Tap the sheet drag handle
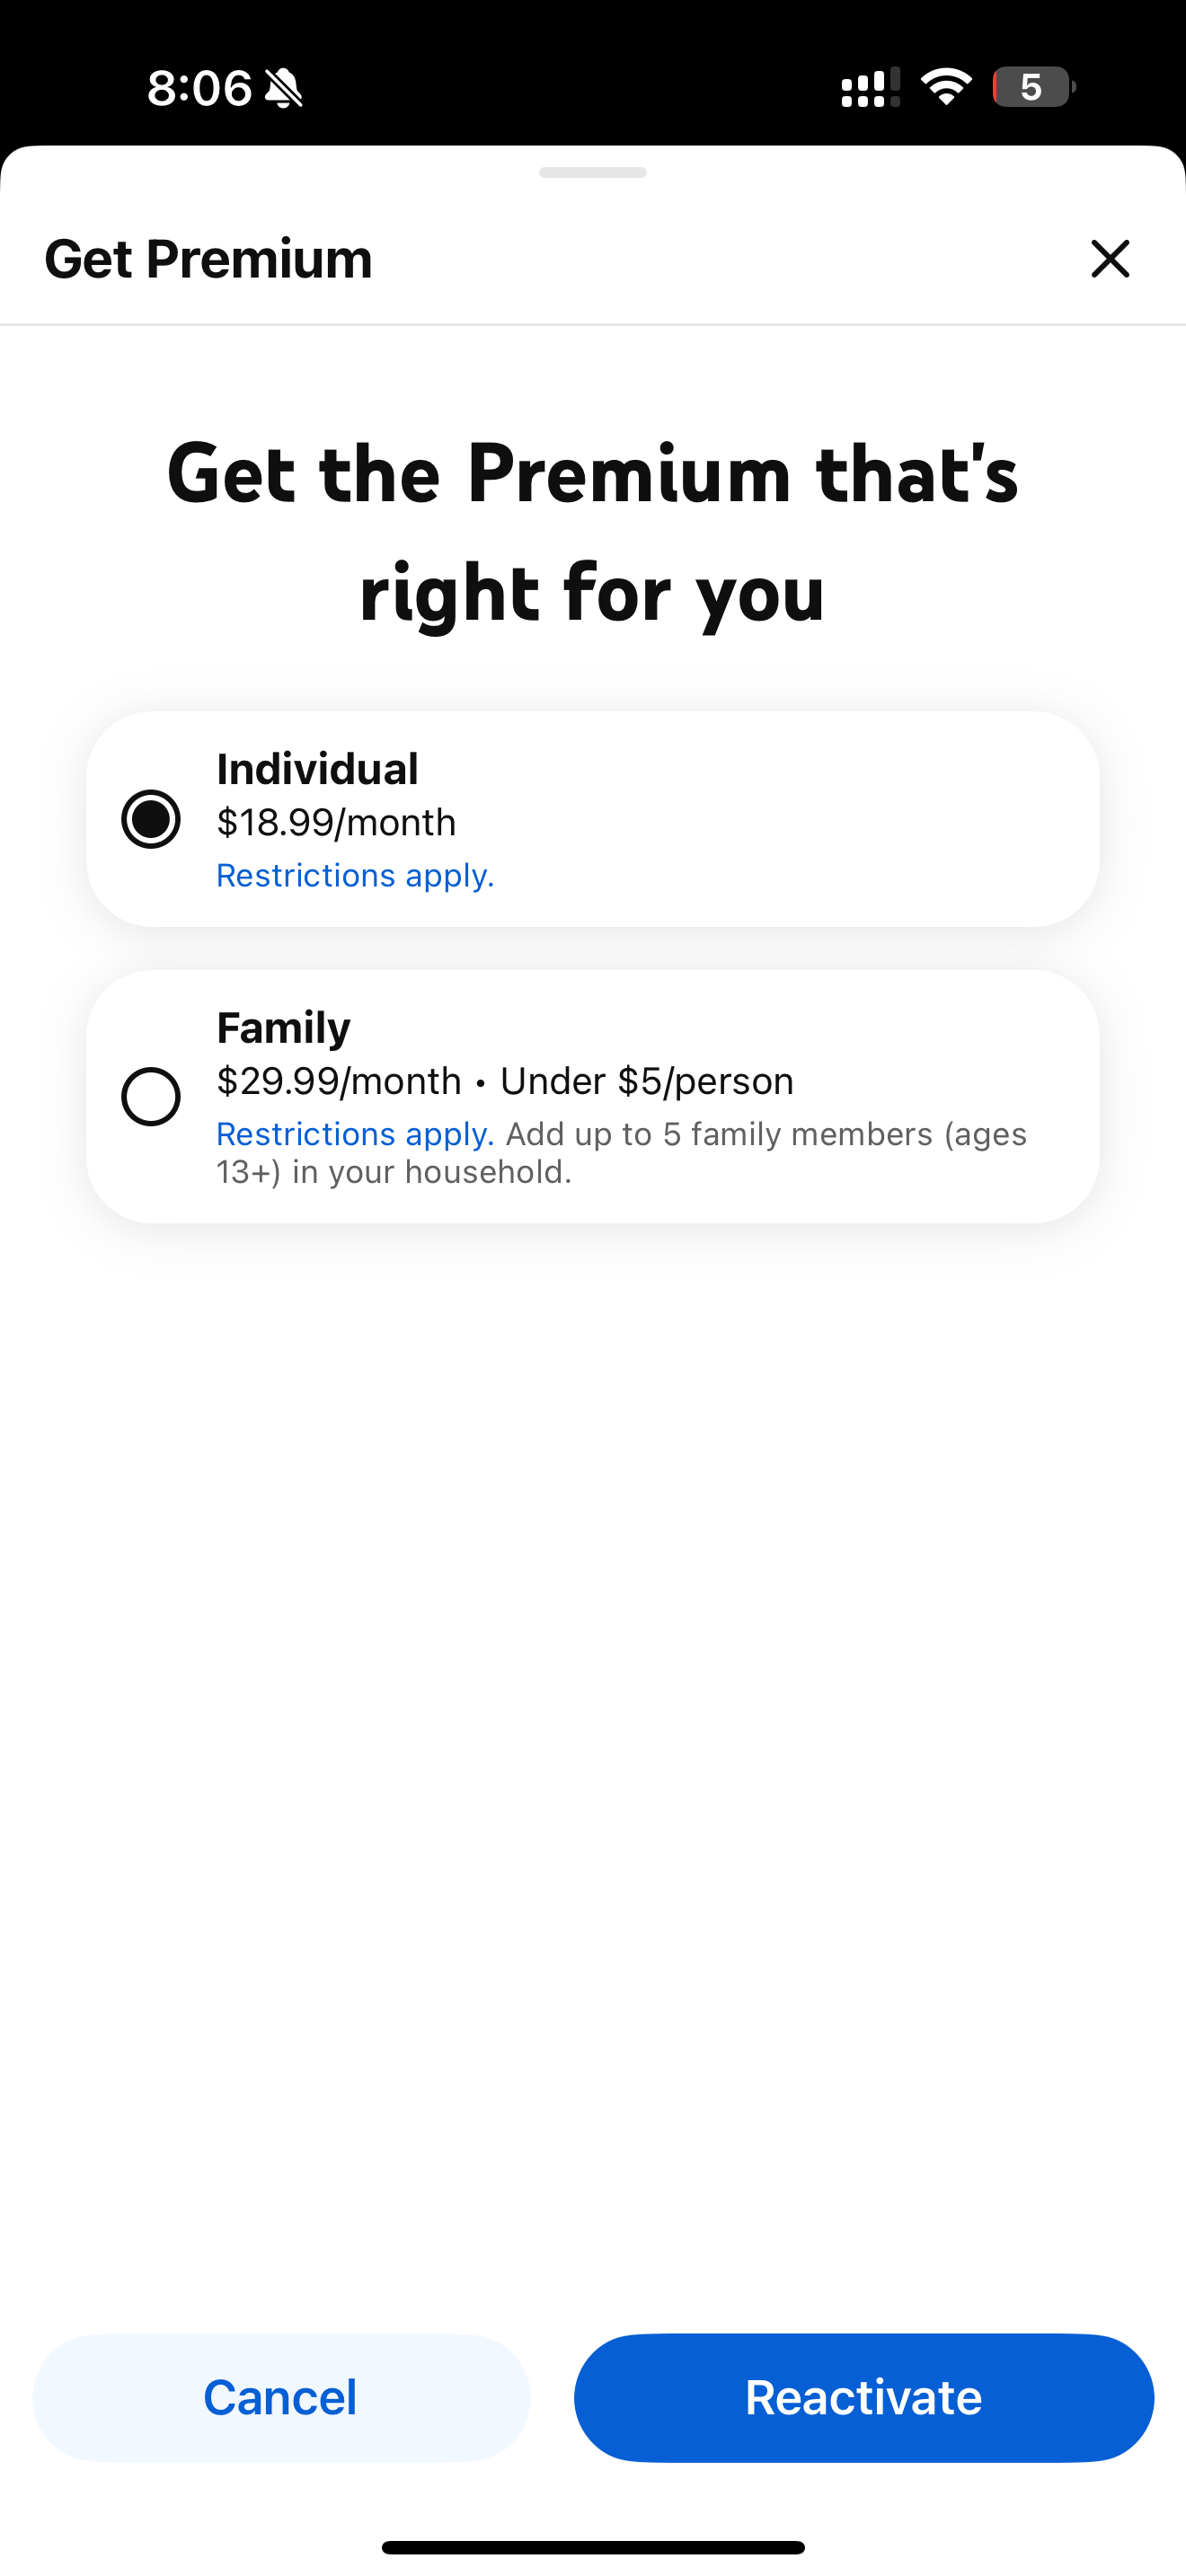This screenshot has width=1186, height=2576. pos(593,173)
